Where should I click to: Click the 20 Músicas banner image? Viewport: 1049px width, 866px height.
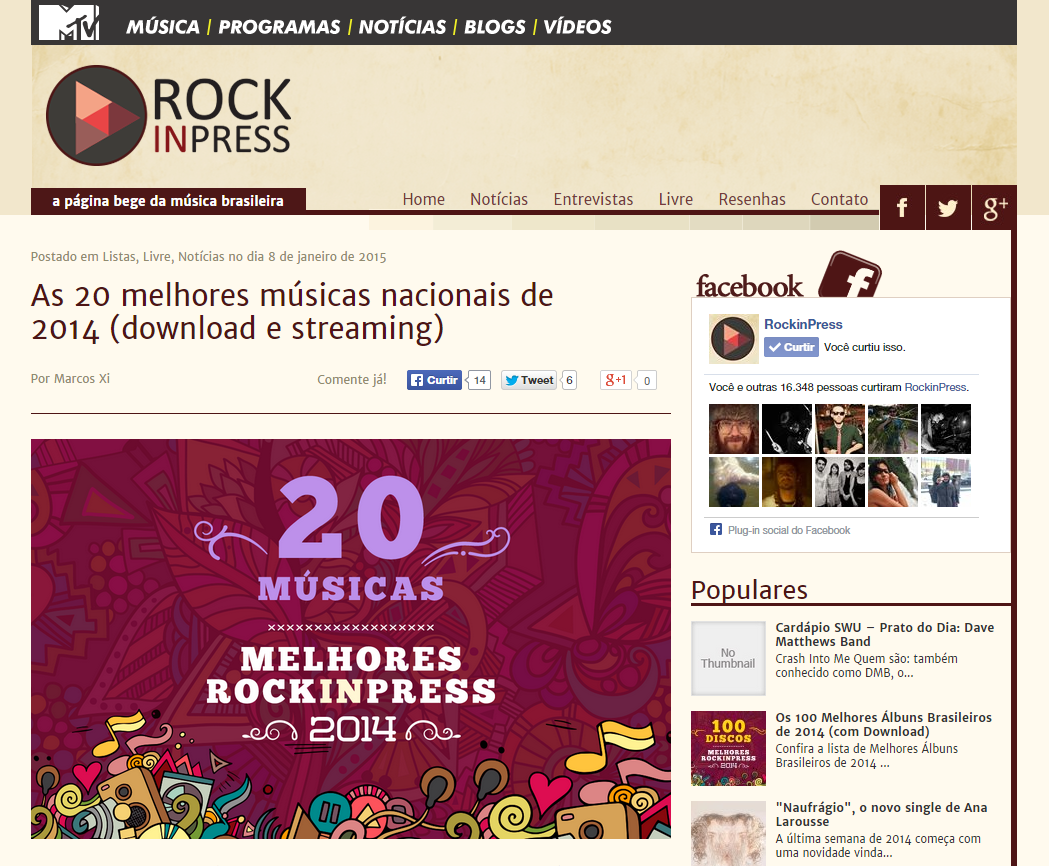(x=351, y=638)
